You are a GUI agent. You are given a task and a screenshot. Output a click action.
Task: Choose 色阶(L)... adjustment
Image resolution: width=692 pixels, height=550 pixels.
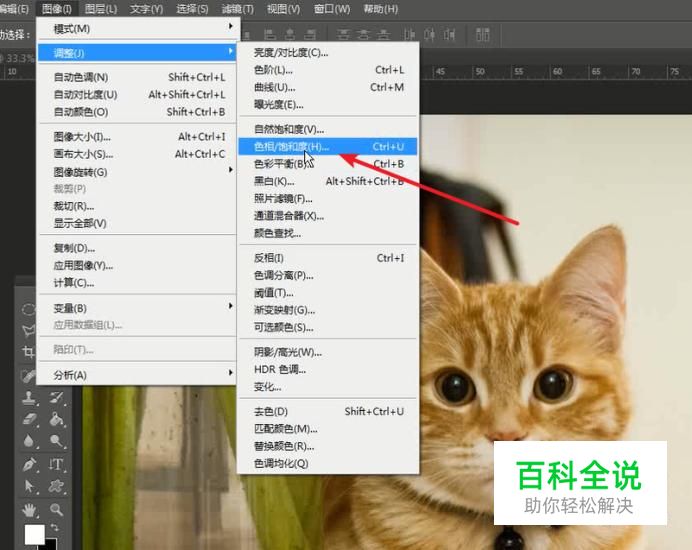click(328, 70)
